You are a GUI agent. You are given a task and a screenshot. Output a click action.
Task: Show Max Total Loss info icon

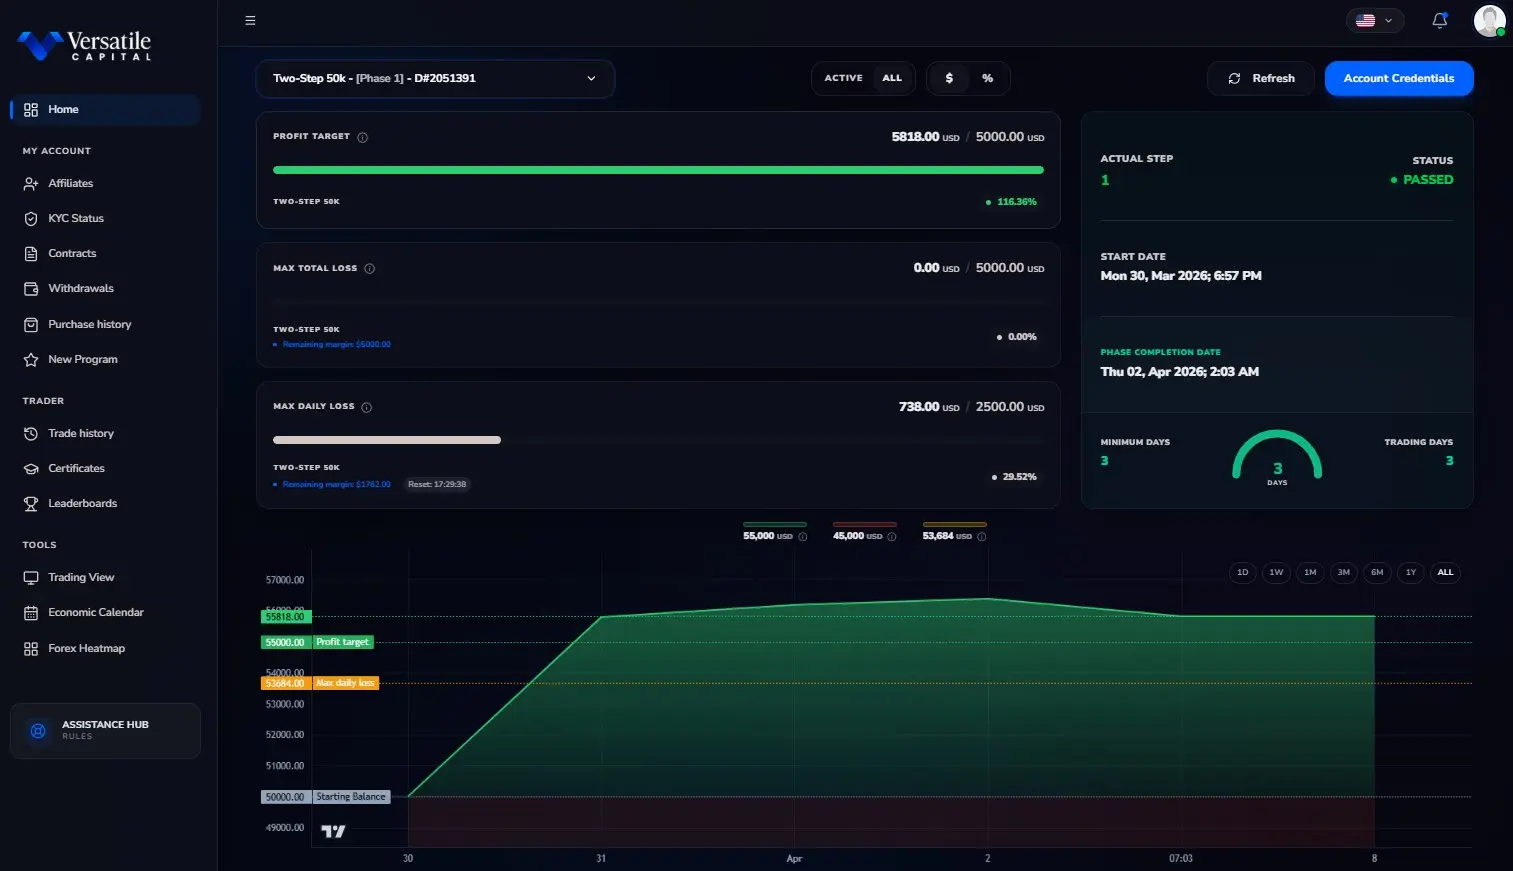click(x=369, y=268)
